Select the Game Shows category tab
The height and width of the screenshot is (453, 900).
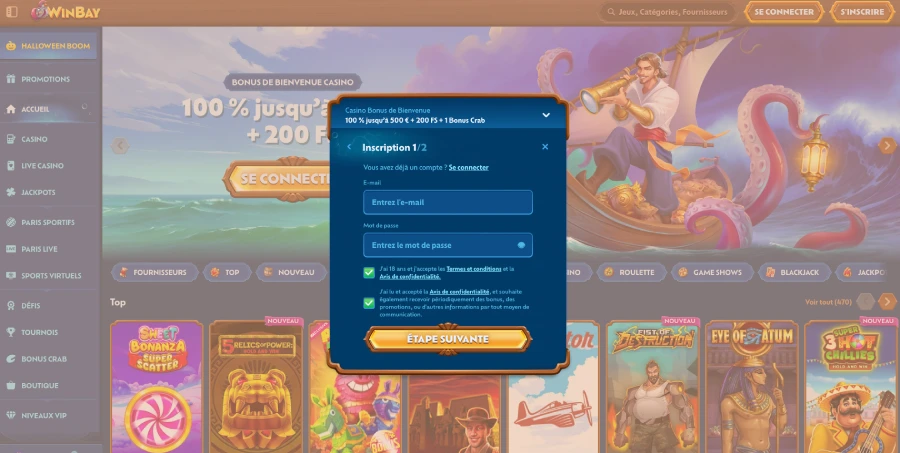711,272
